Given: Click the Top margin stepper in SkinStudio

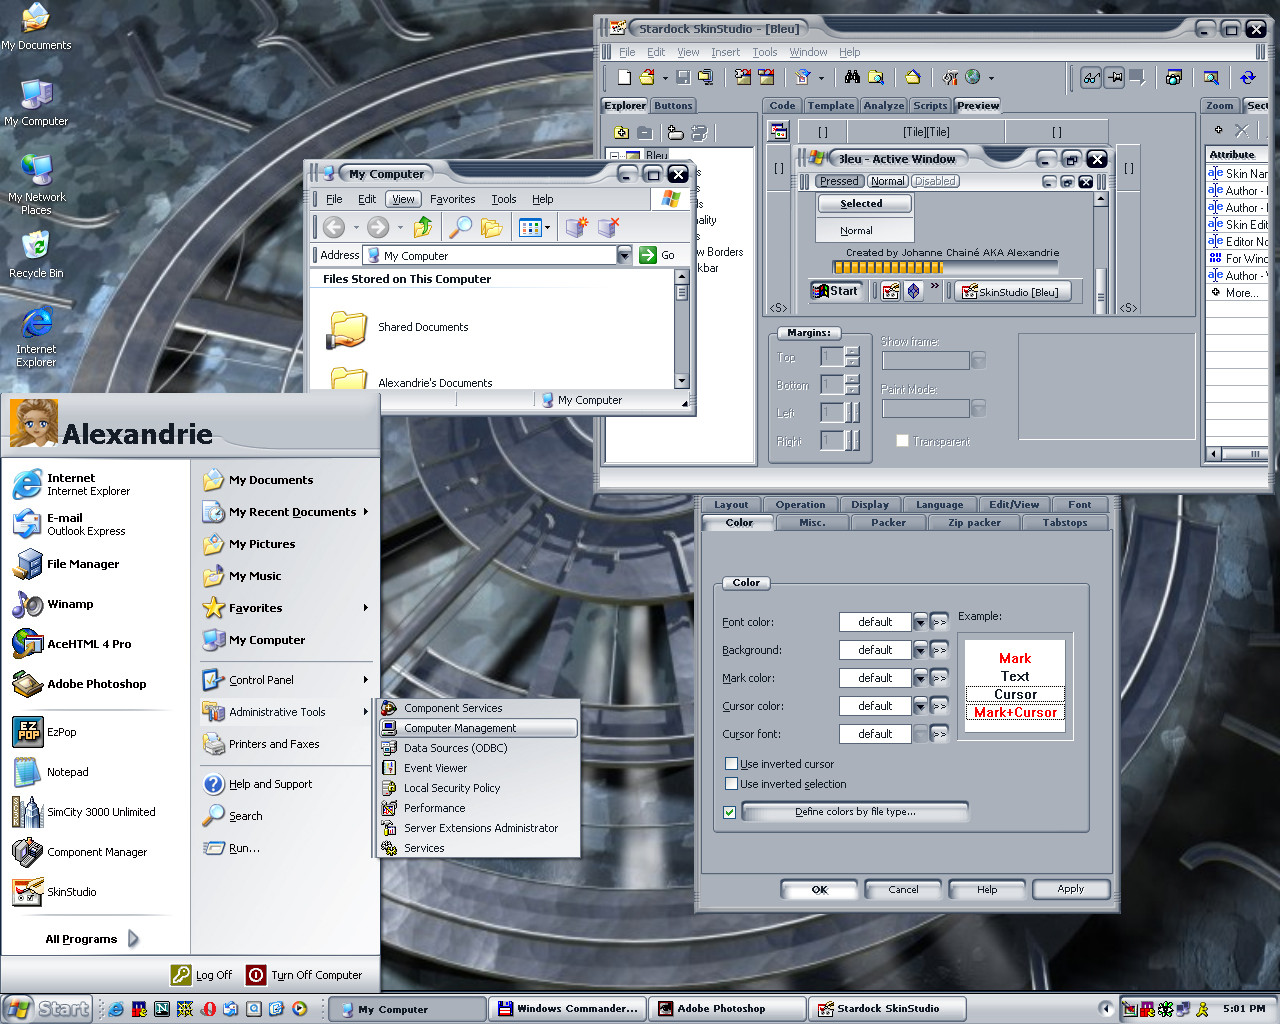Looking at the screenshot, I should (x=852, y=356).
